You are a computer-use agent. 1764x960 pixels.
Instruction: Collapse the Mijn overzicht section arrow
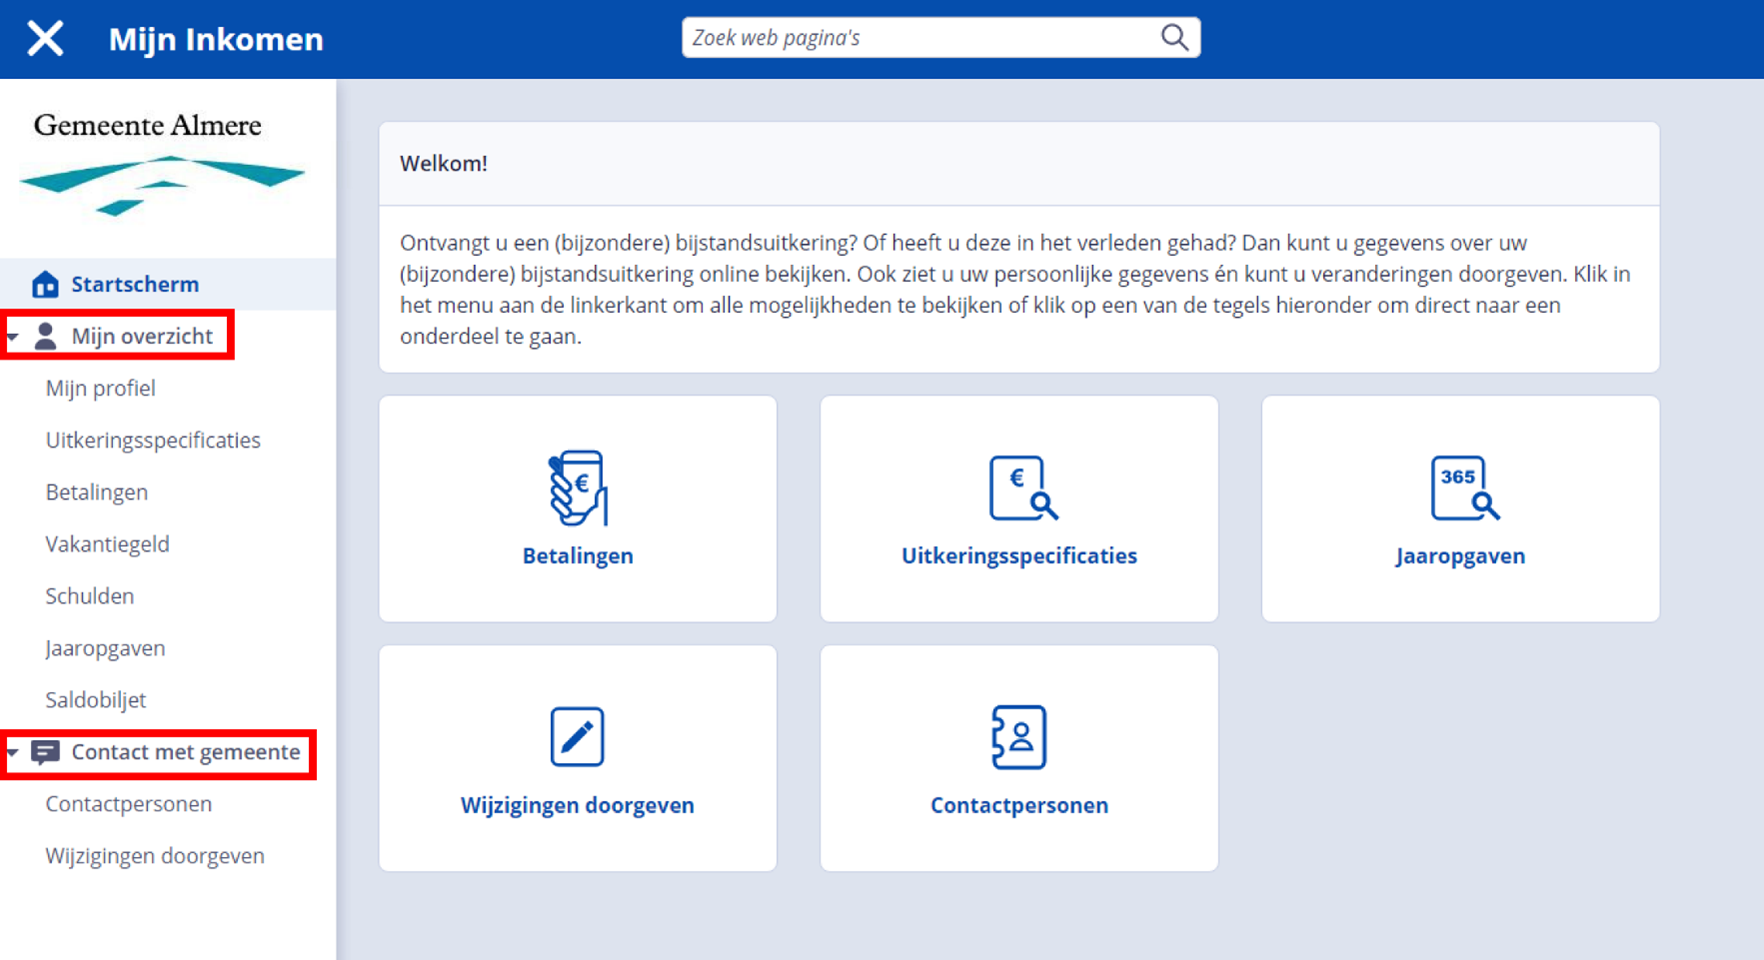tap(13, 337)
